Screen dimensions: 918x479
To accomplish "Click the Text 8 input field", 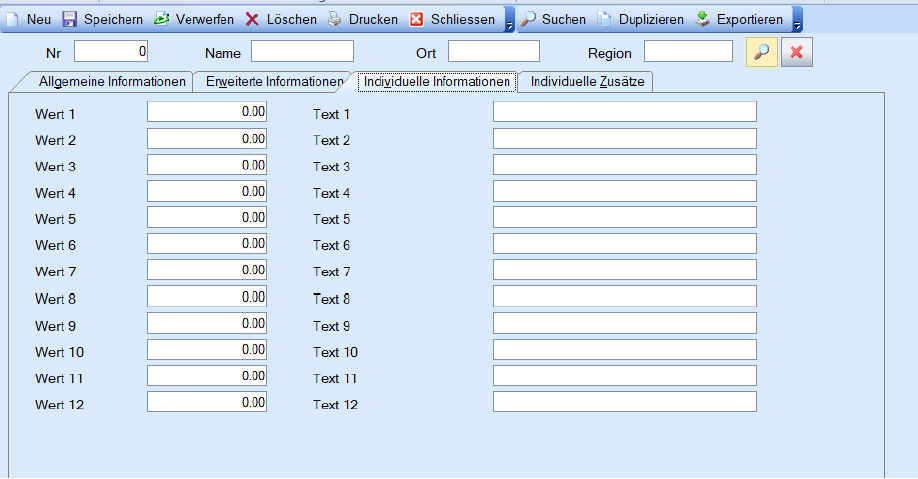I will point(625,296).
